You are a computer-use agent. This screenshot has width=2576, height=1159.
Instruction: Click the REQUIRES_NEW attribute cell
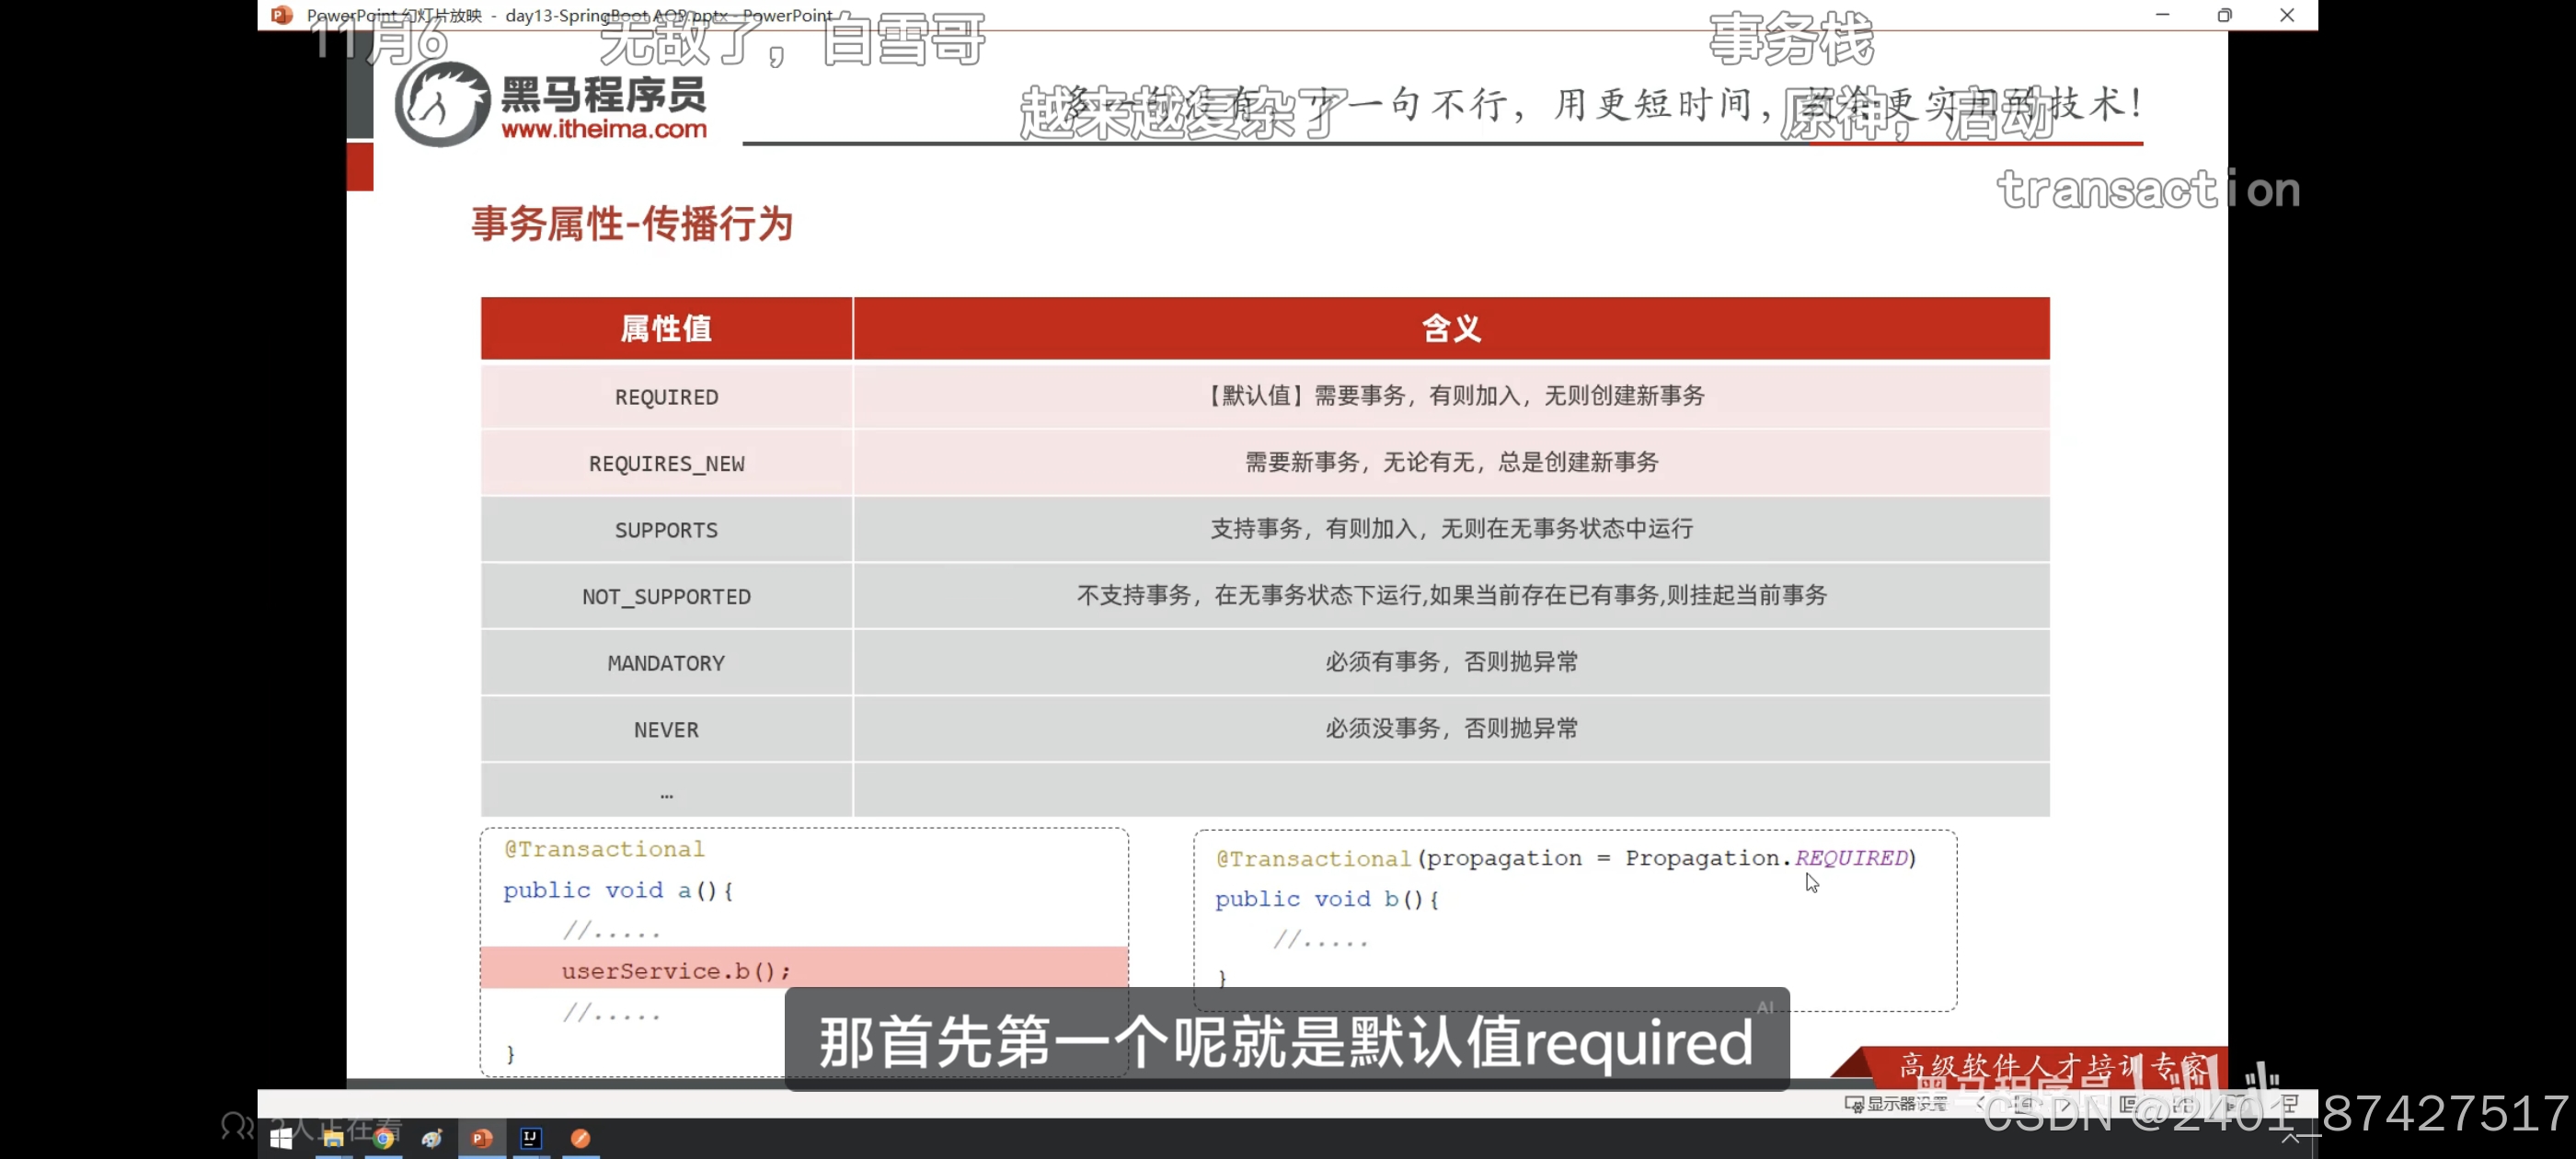coord(666,463)
